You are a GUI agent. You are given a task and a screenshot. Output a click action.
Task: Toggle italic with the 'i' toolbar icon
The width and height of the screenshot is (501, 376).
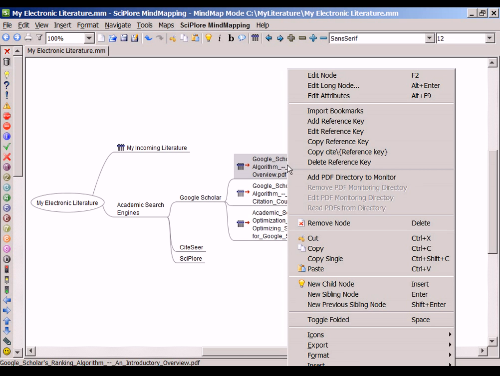(219, 38)
